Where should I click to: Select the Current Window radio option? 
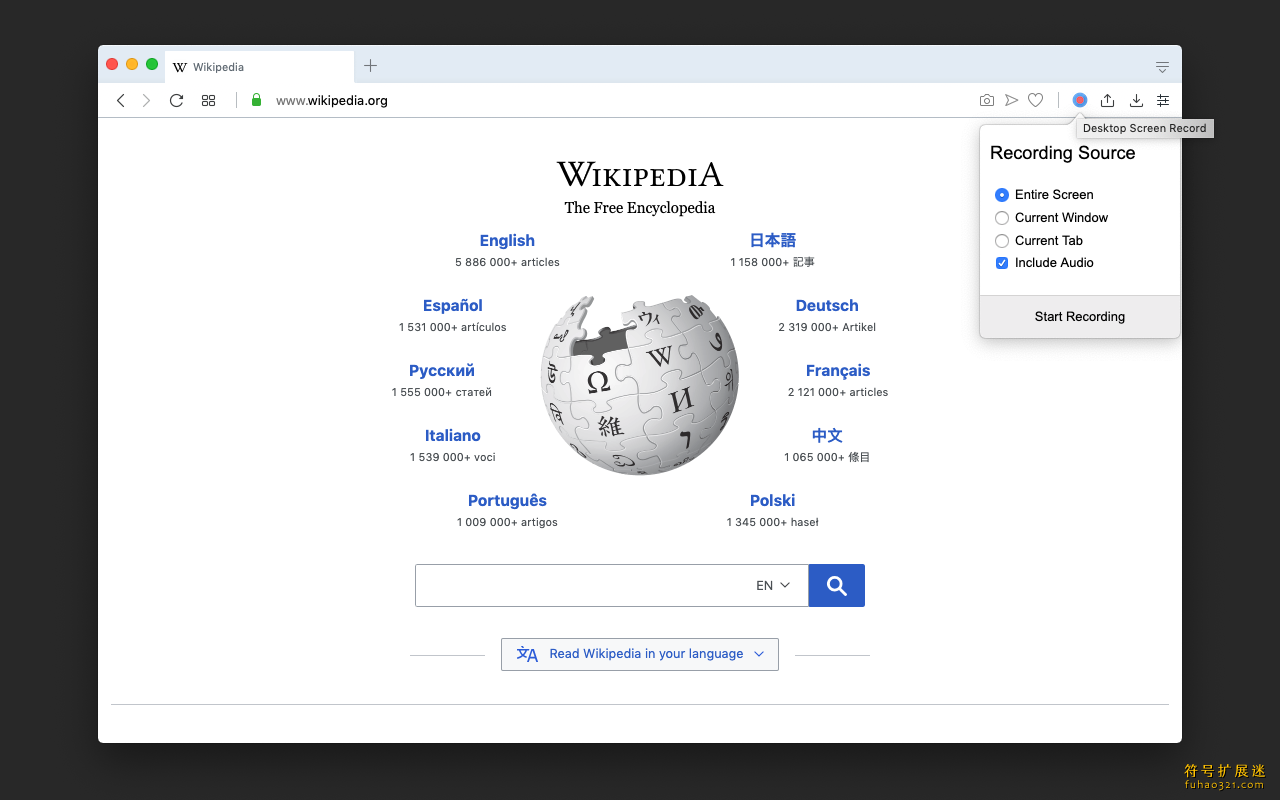[1002, 218]
